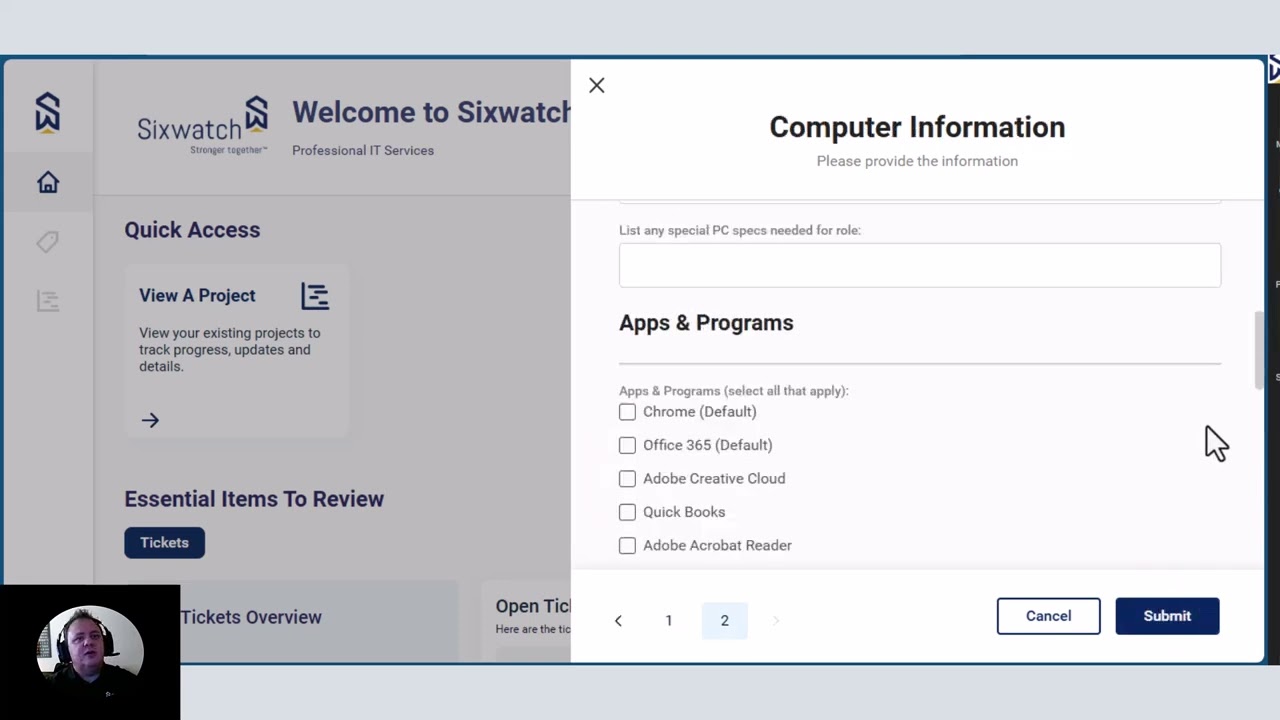The width and height of the screenshot is (1280, 720).
Task: Cancel the Computer Information form
Action: pyautogui.click(x=1048, y=616)
